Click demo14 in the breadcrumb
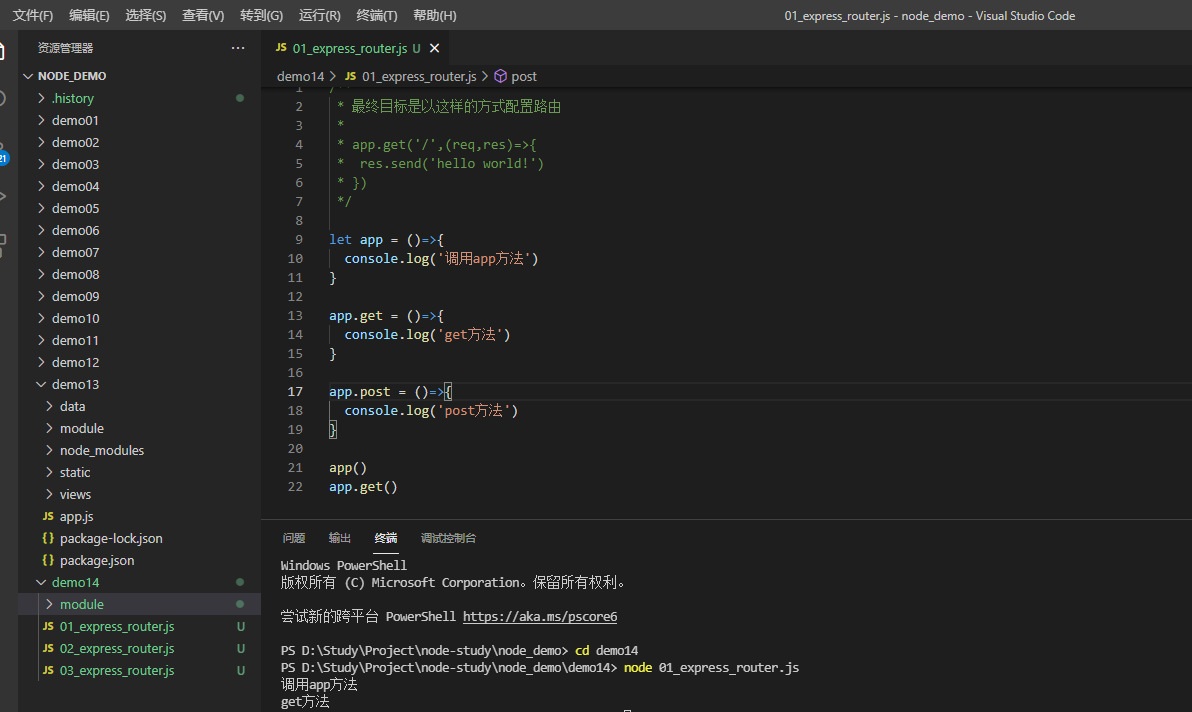Screen dimensions: 1192x712 coord(300,76)
